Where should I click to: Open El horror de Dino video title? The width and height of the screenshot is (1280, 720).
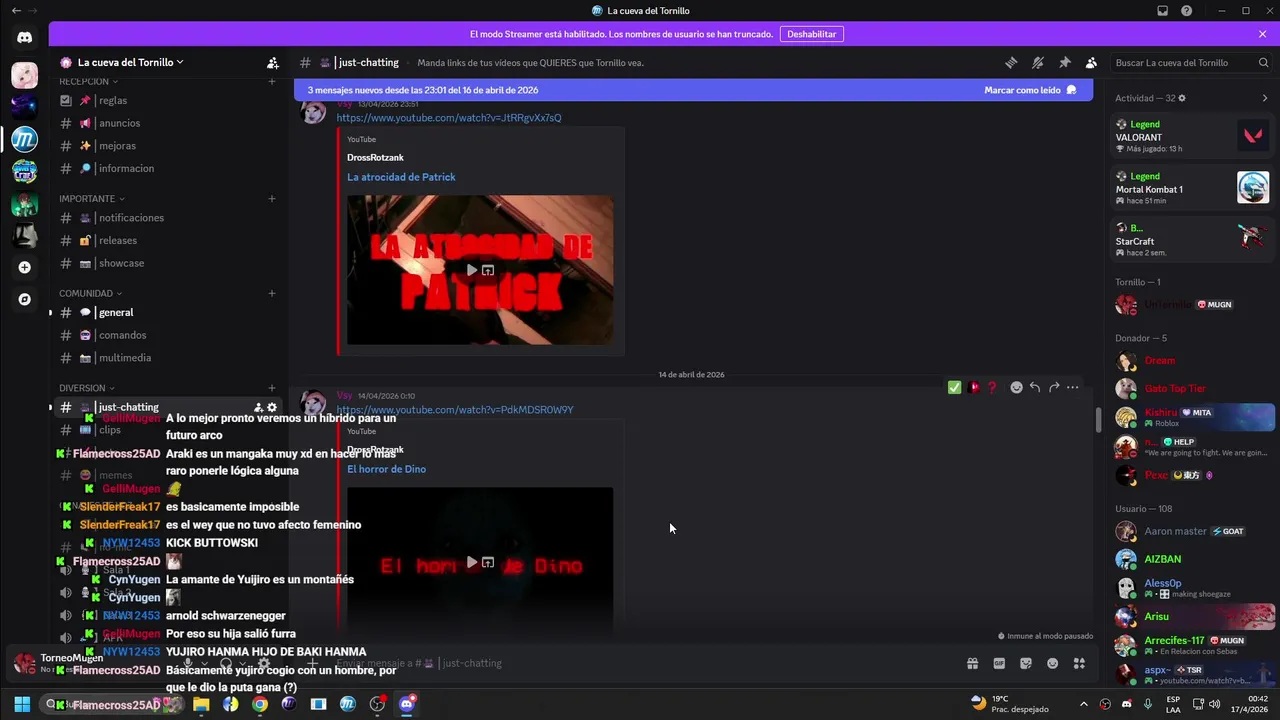pyautogui.click(x=386, y=469)
